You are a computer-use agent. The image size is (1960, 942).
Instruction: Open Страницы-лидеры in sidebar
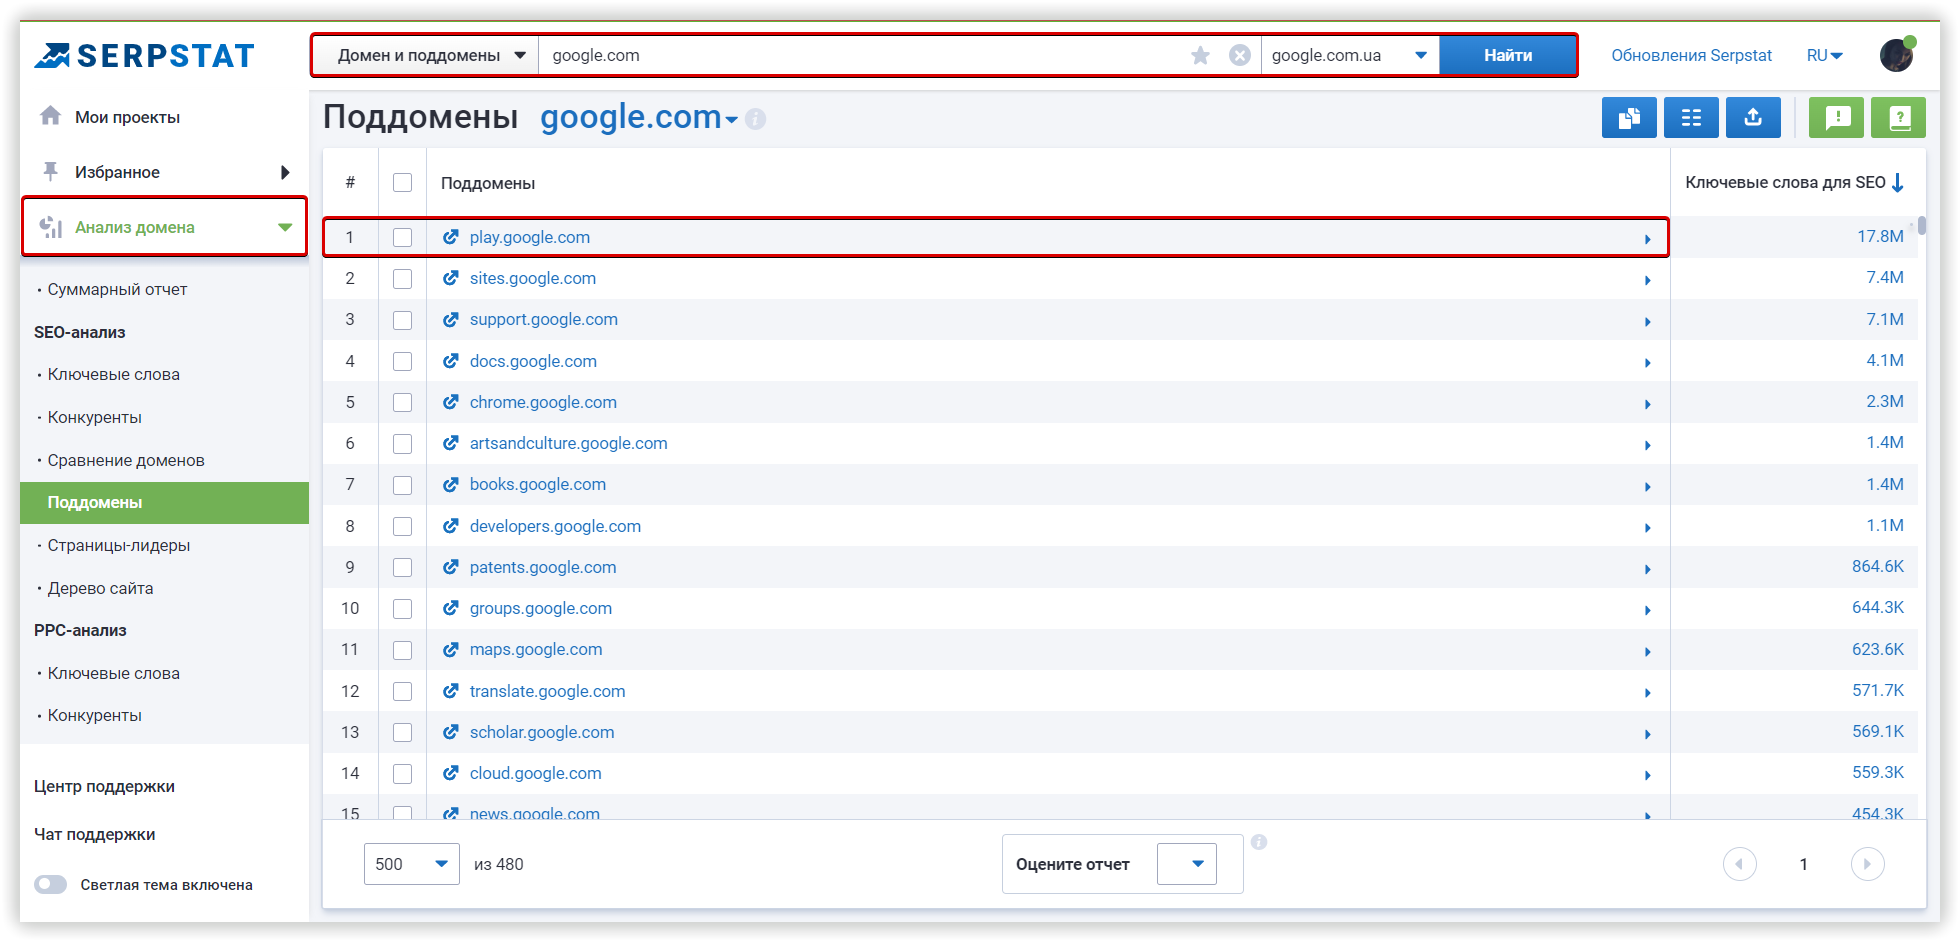click(x=119, y=545)
